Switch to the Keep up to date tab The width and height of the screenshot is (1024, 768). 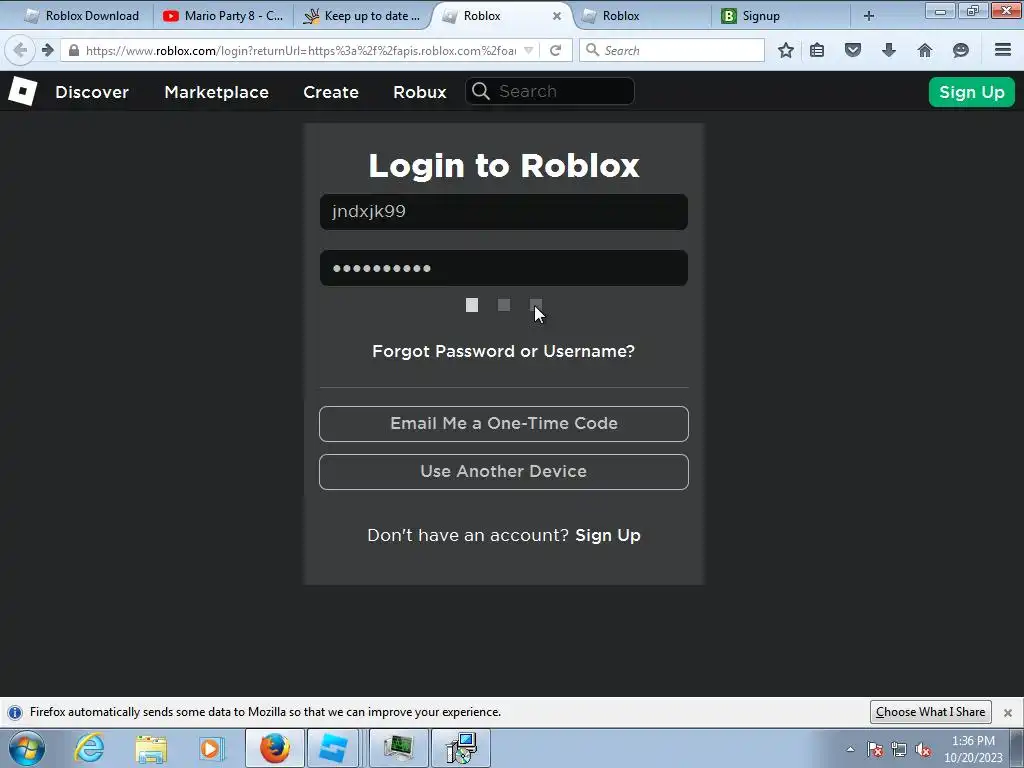pyautogui.click(x=362, y=16)
